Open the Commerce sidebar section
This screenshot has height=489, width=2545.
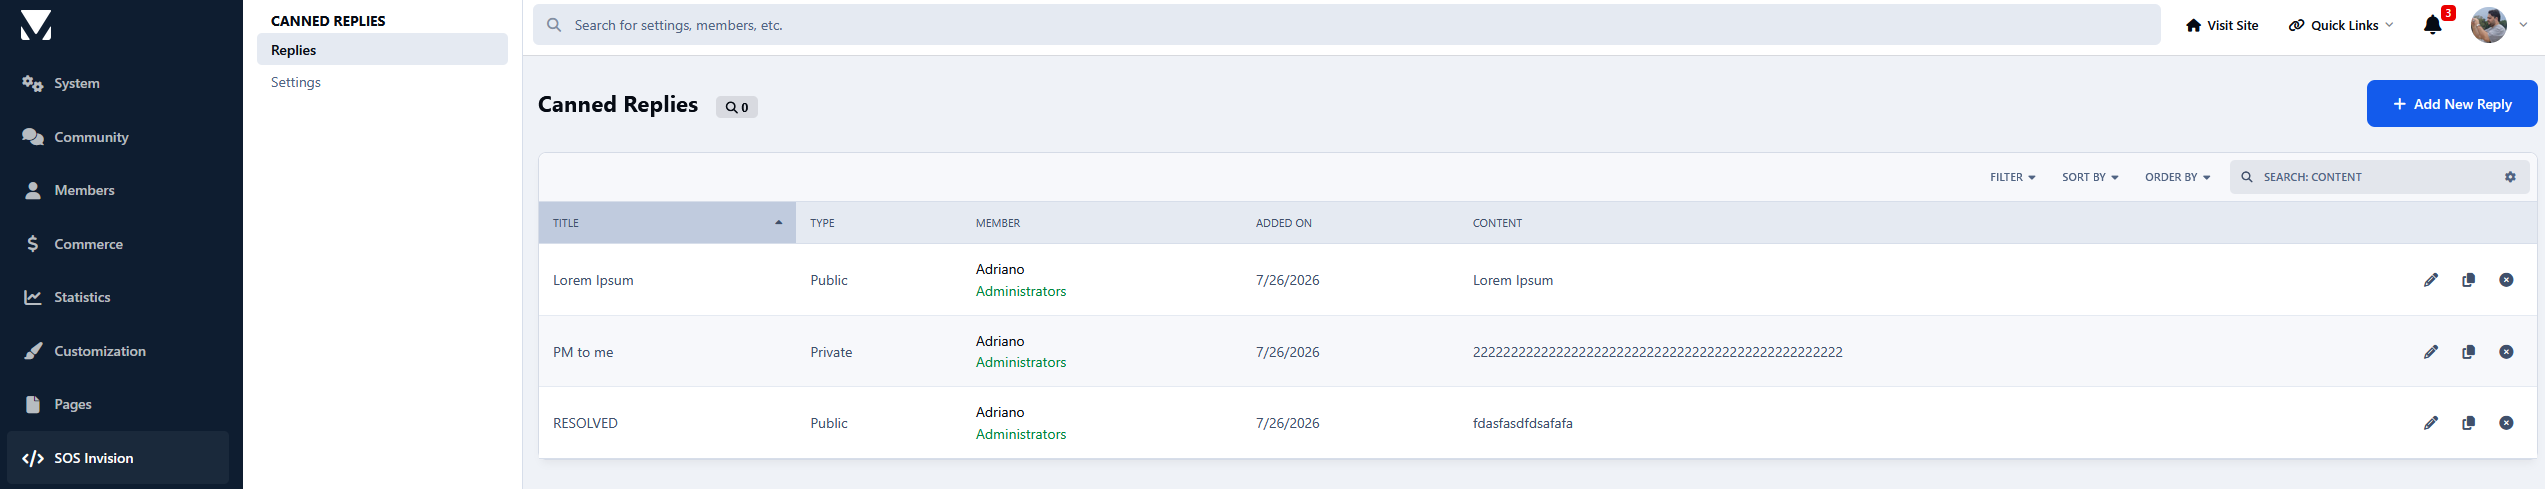pos(88,244)
